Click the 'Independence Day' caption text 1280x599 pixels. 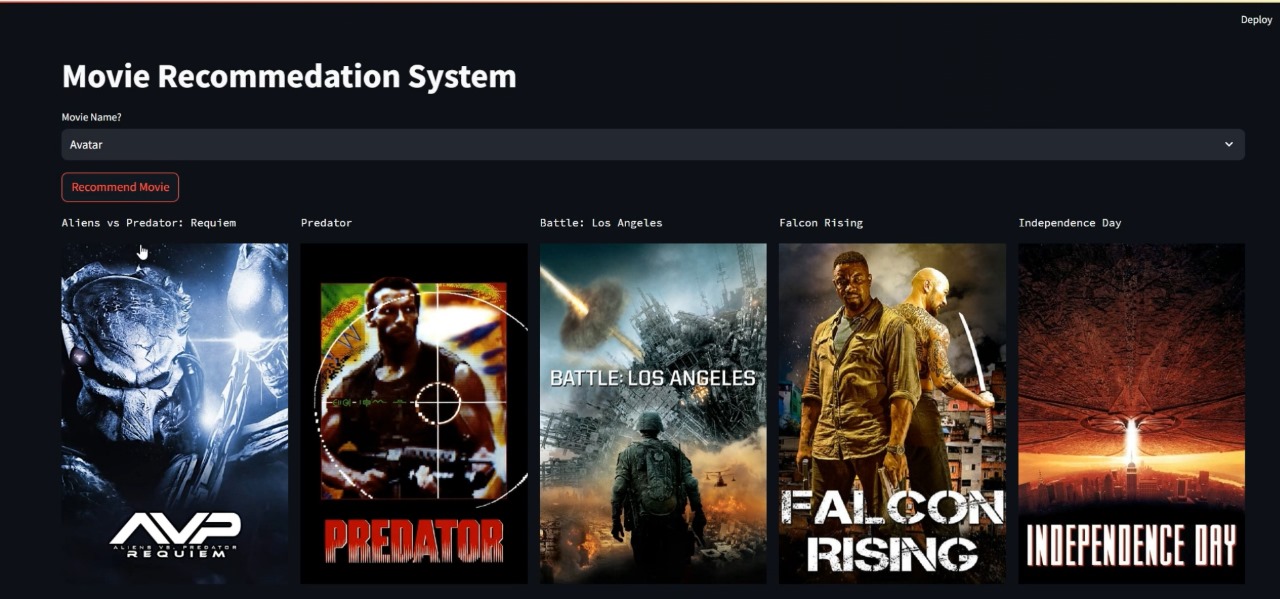[1069, 223]
